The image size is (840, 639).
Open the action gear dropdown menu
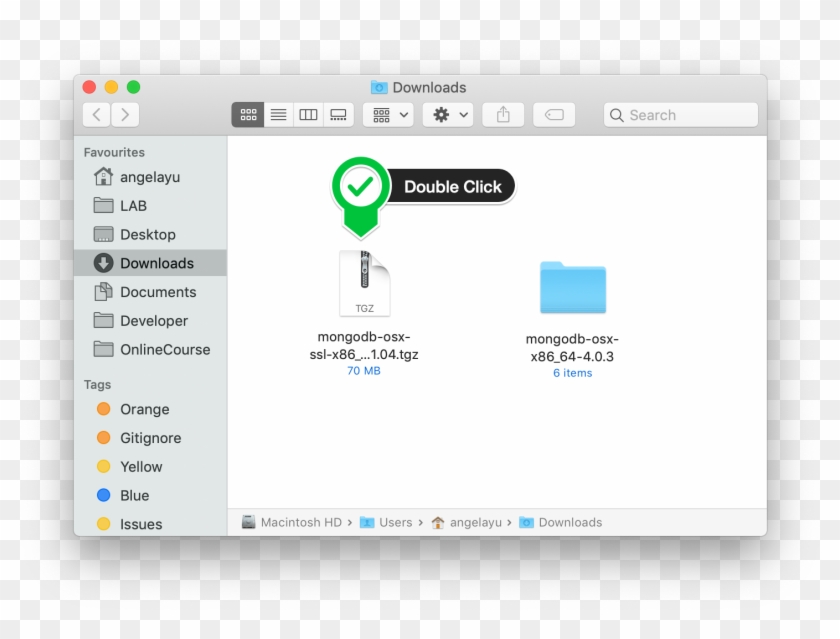tap(447, 114)
